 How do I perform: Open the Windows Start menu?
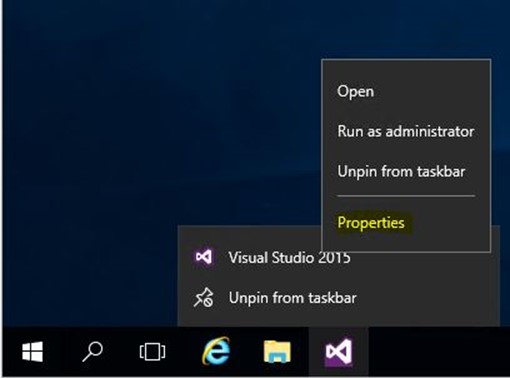pos(32,352)
